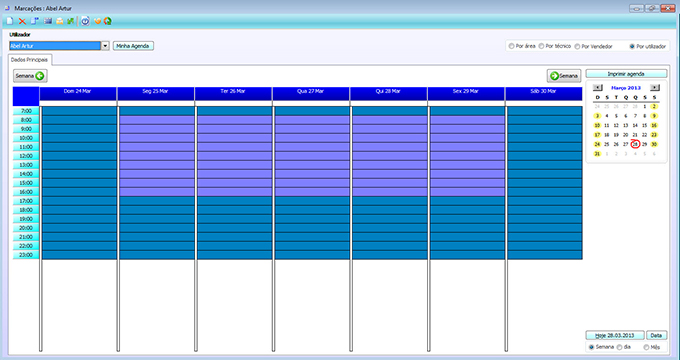Select day 17 in the mini calendar
This screenshot has height=360, width=680.
click(597, 135)
